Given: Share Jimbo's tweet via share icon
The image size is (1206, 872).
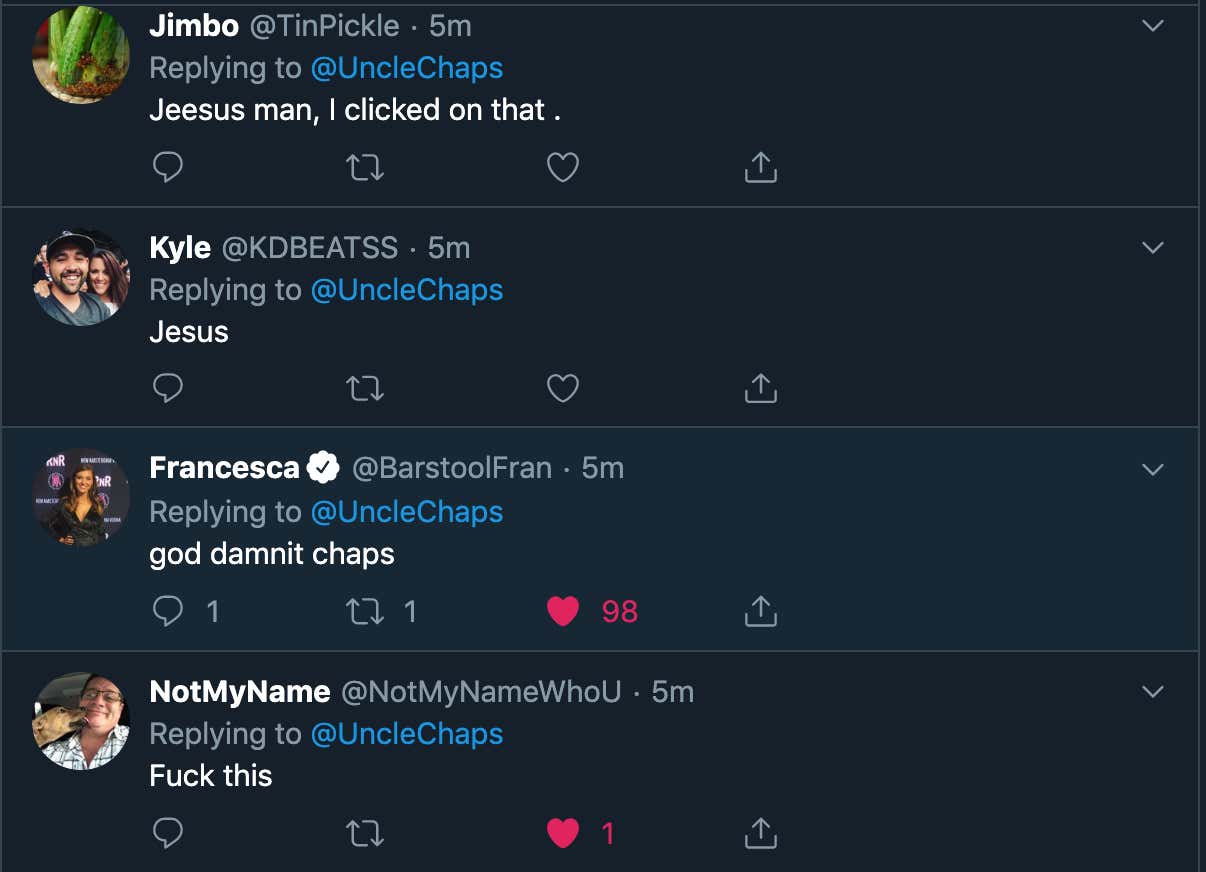Looking at the screenshot, I should [761, 167].
